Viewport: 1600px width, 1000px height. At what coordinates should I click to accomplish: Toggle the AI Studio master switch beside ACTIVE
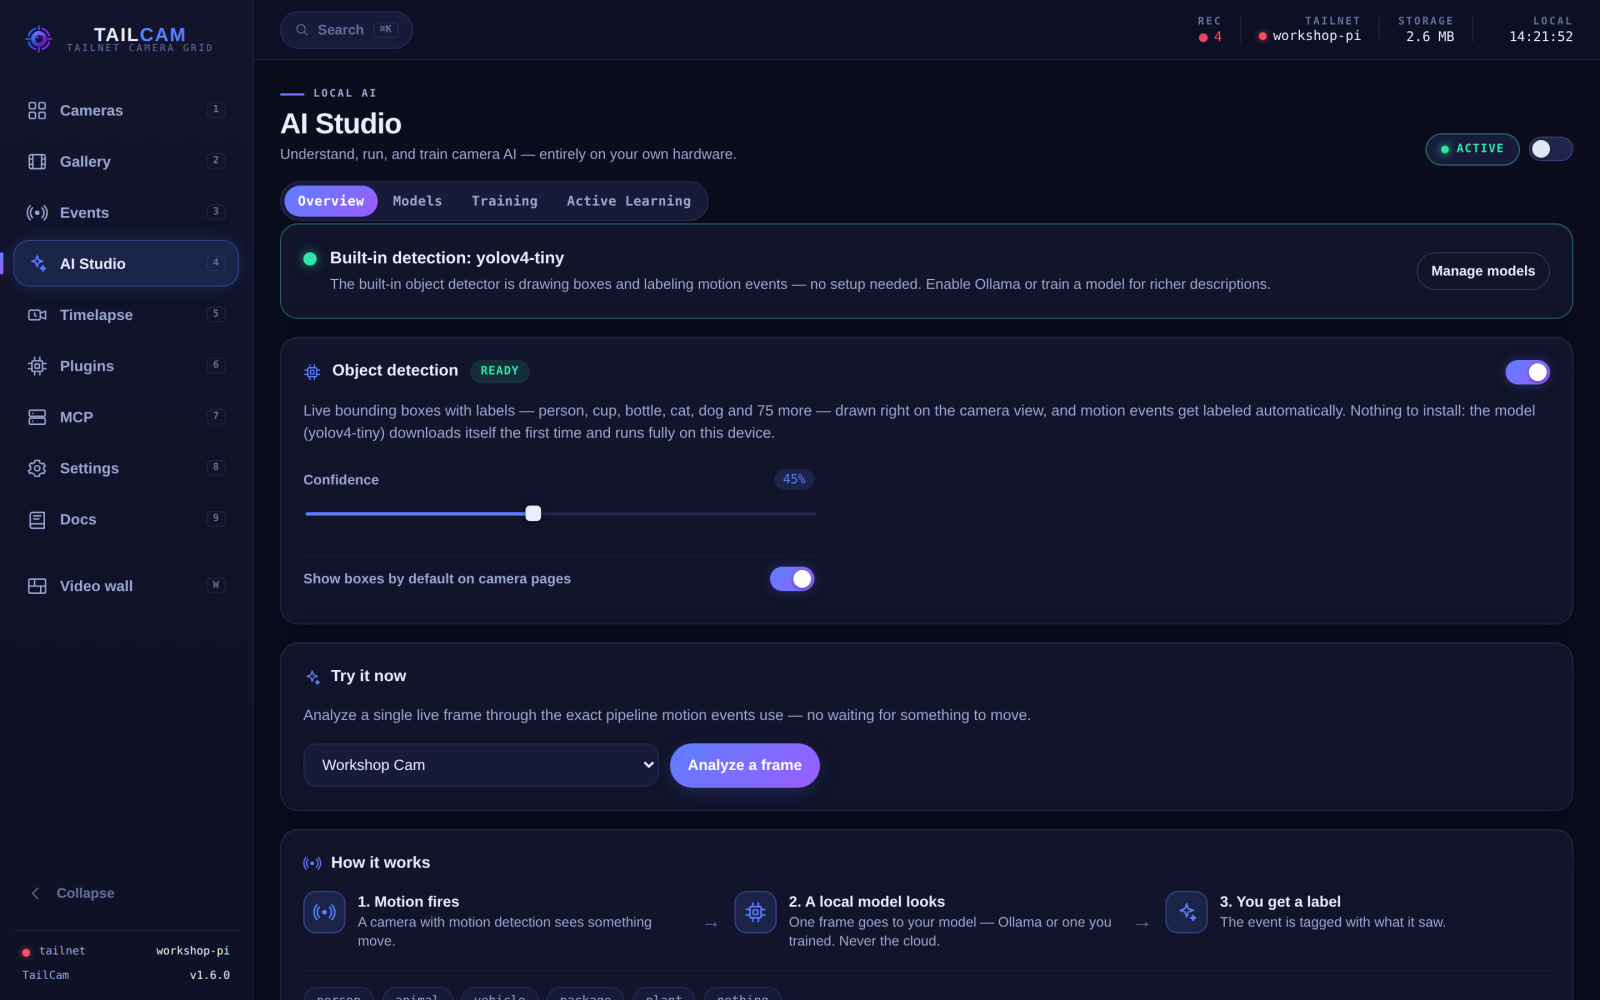click(x=1550, y=149)
